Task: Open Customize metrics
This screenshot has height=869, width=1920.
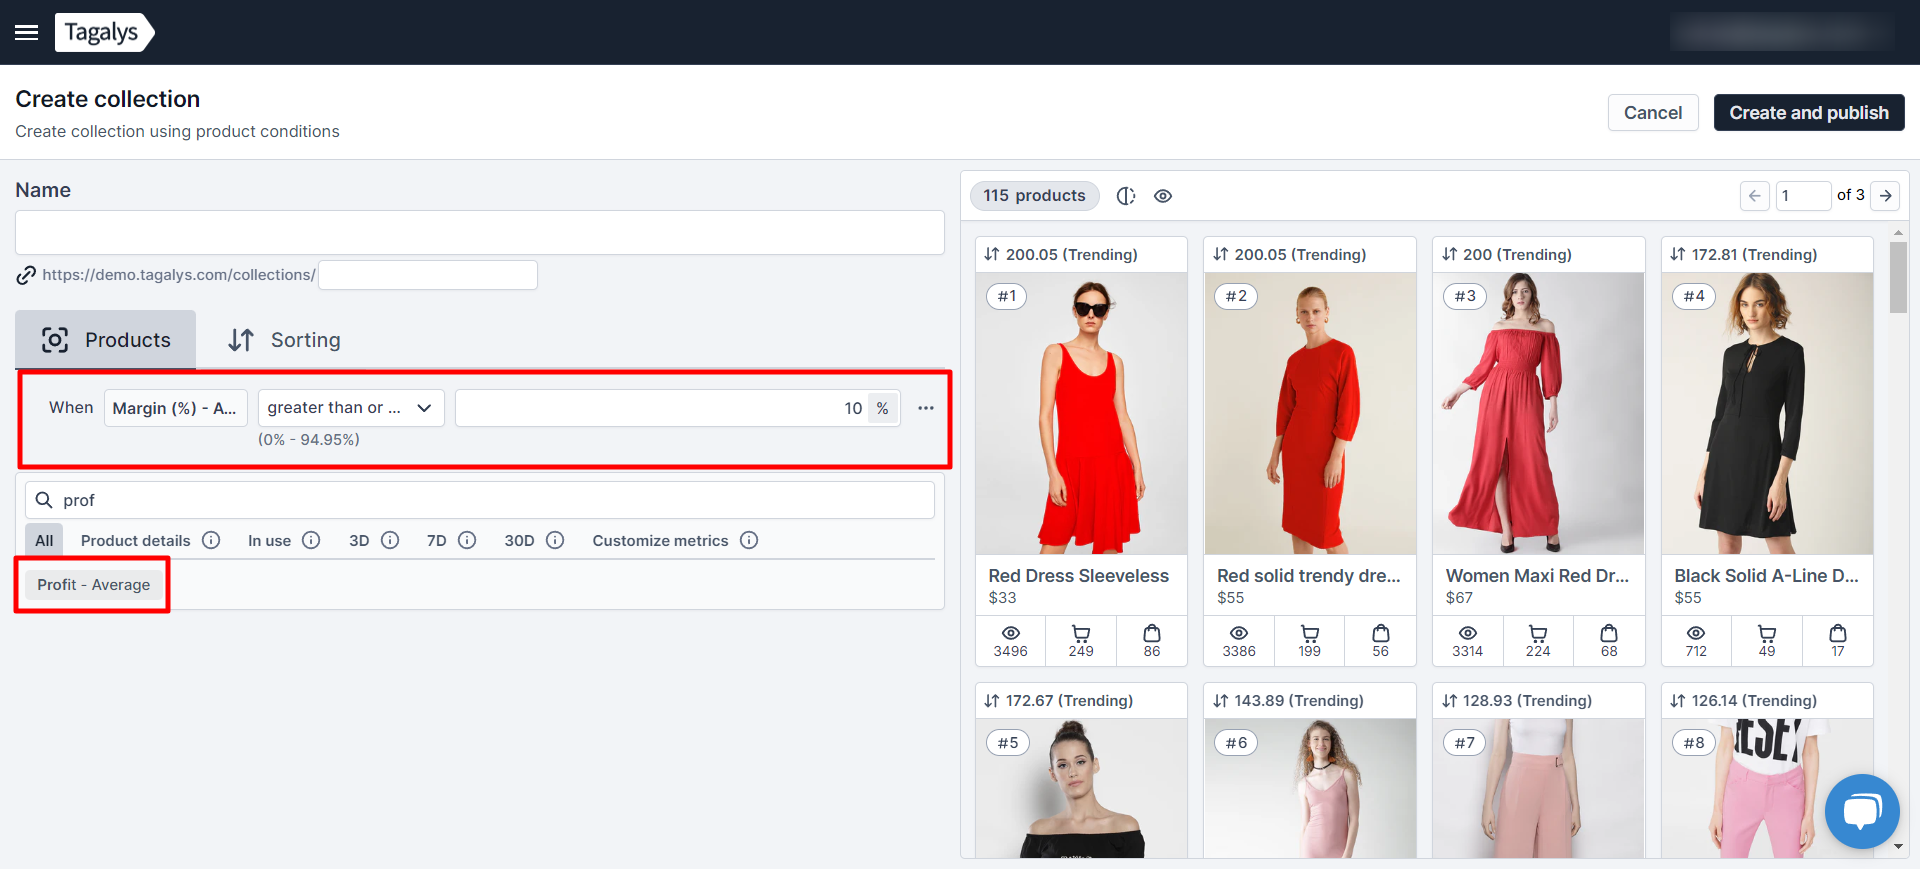Action: coord(660,540)
